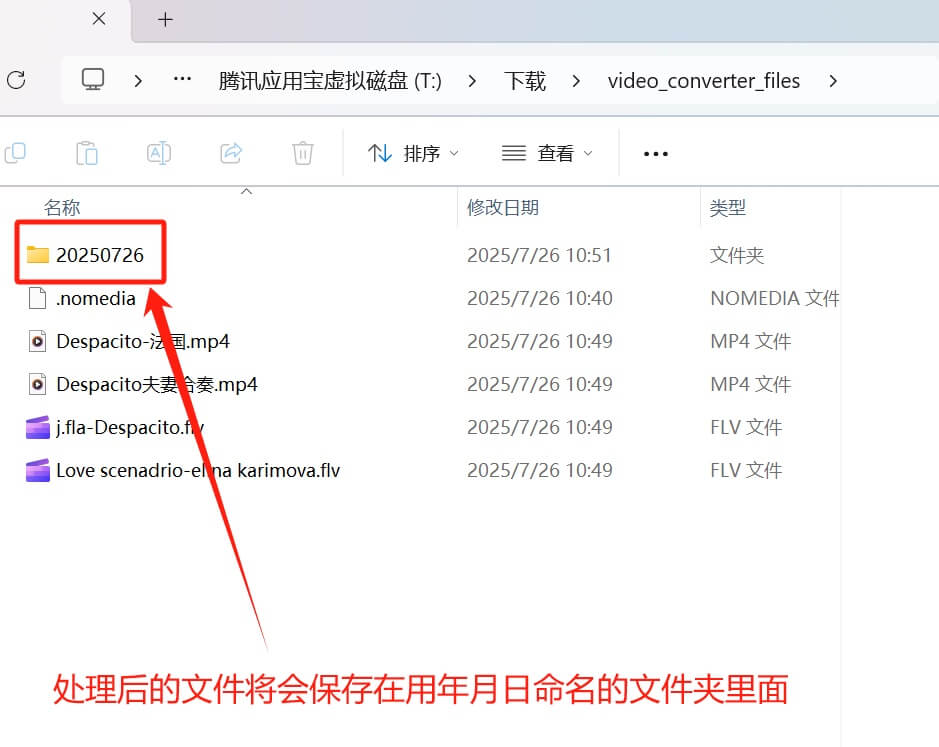Click the This PC monitor icon
The height and width of the screenshot is (747, 939).
pyautogui.click(x=93, y=81)
